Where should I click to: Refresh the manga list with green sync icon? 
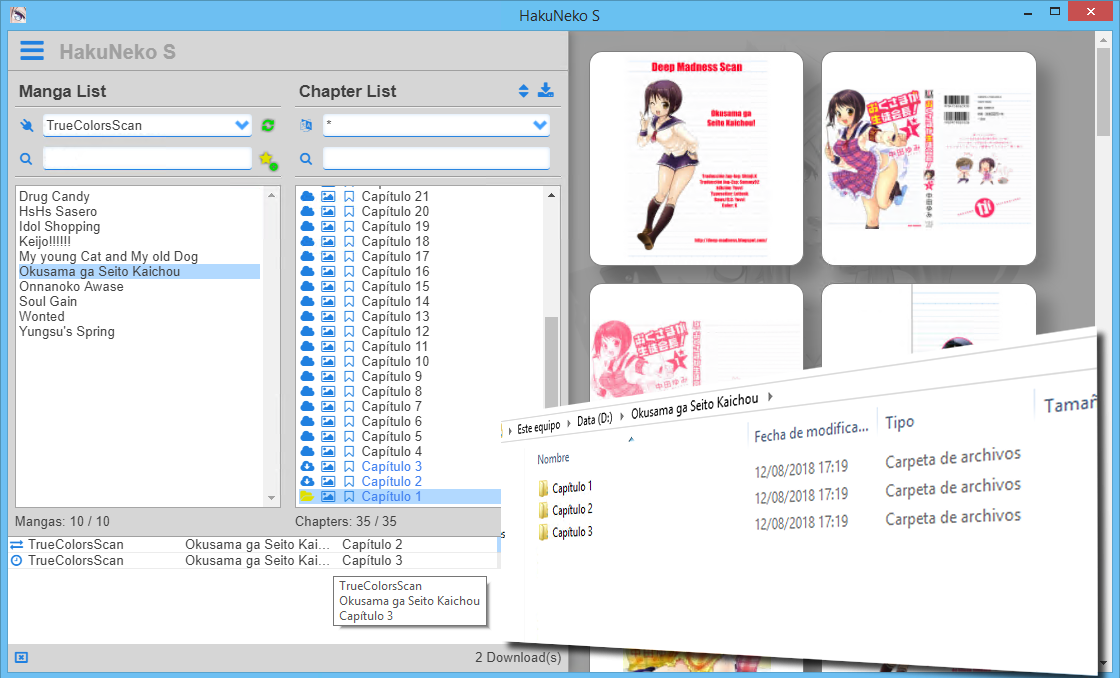pos(268,125)
